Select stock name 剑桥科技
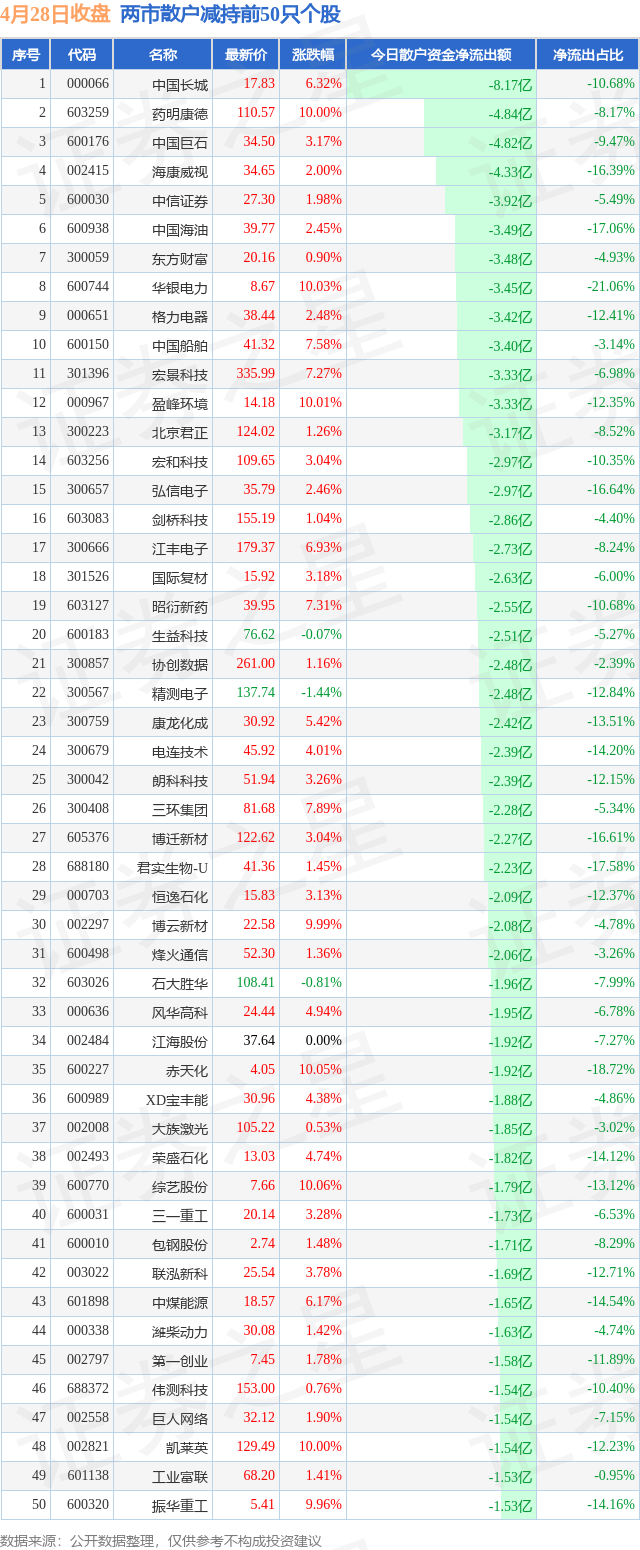Screen dimensions: 640x1550 (x=181, y=519)
